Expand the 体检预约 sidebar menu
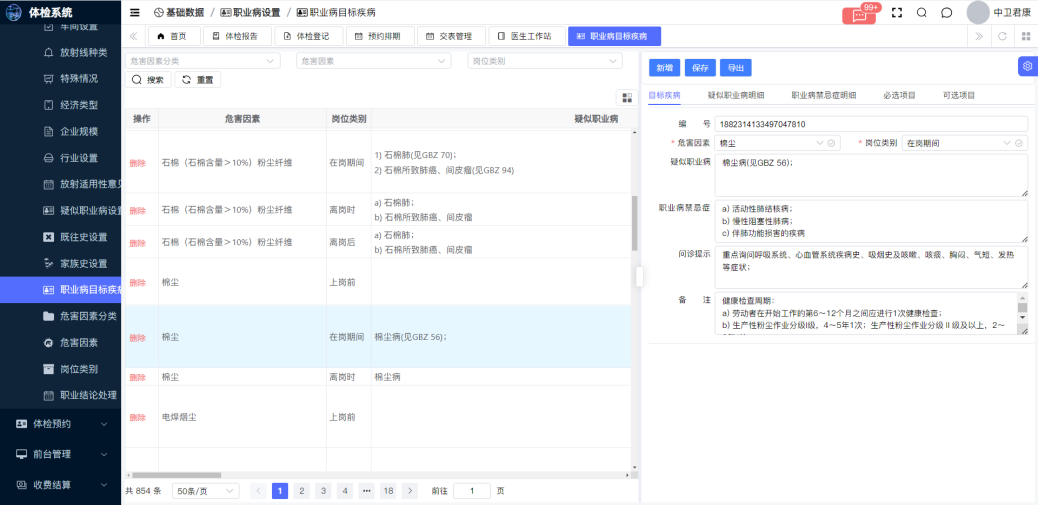This screenshot has width=1038, height=505. pos(60,423)
